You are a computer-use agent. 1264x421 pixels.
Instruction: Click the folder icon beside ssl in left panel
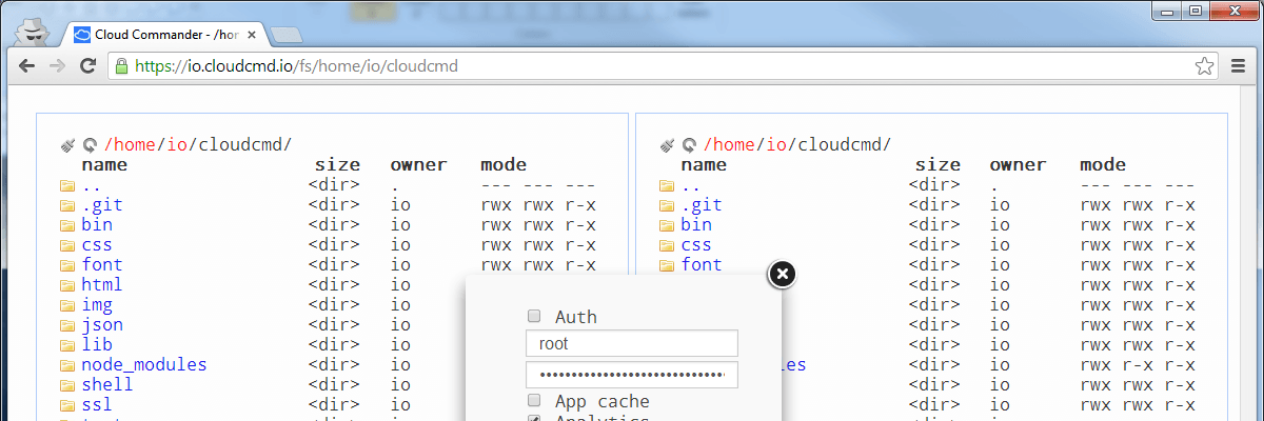tap(67, 405)
